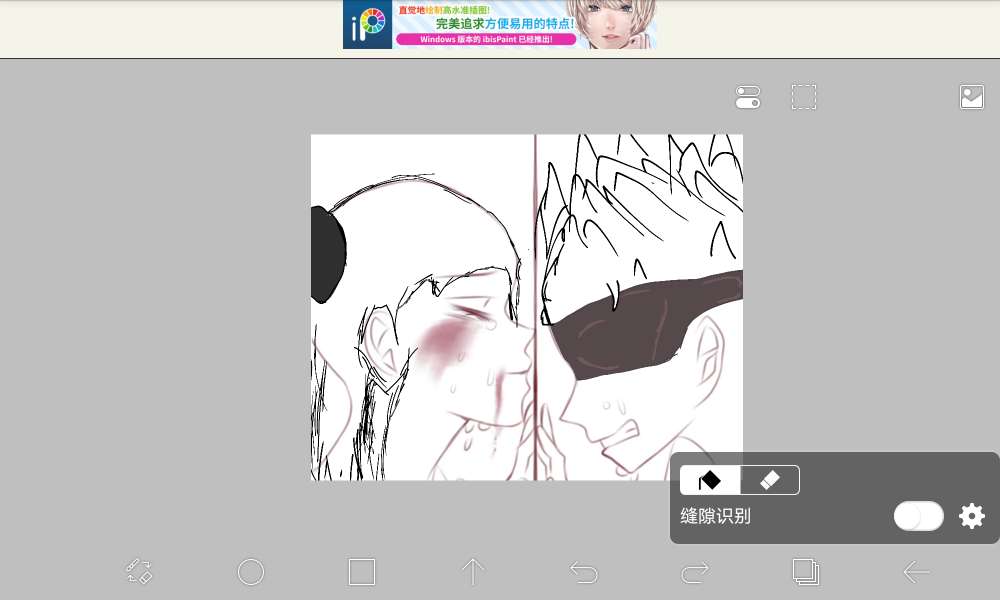This screenshot has width=1000, height=600.
Task: Switch between brush and eraser tool
Action: click(139, 571)
